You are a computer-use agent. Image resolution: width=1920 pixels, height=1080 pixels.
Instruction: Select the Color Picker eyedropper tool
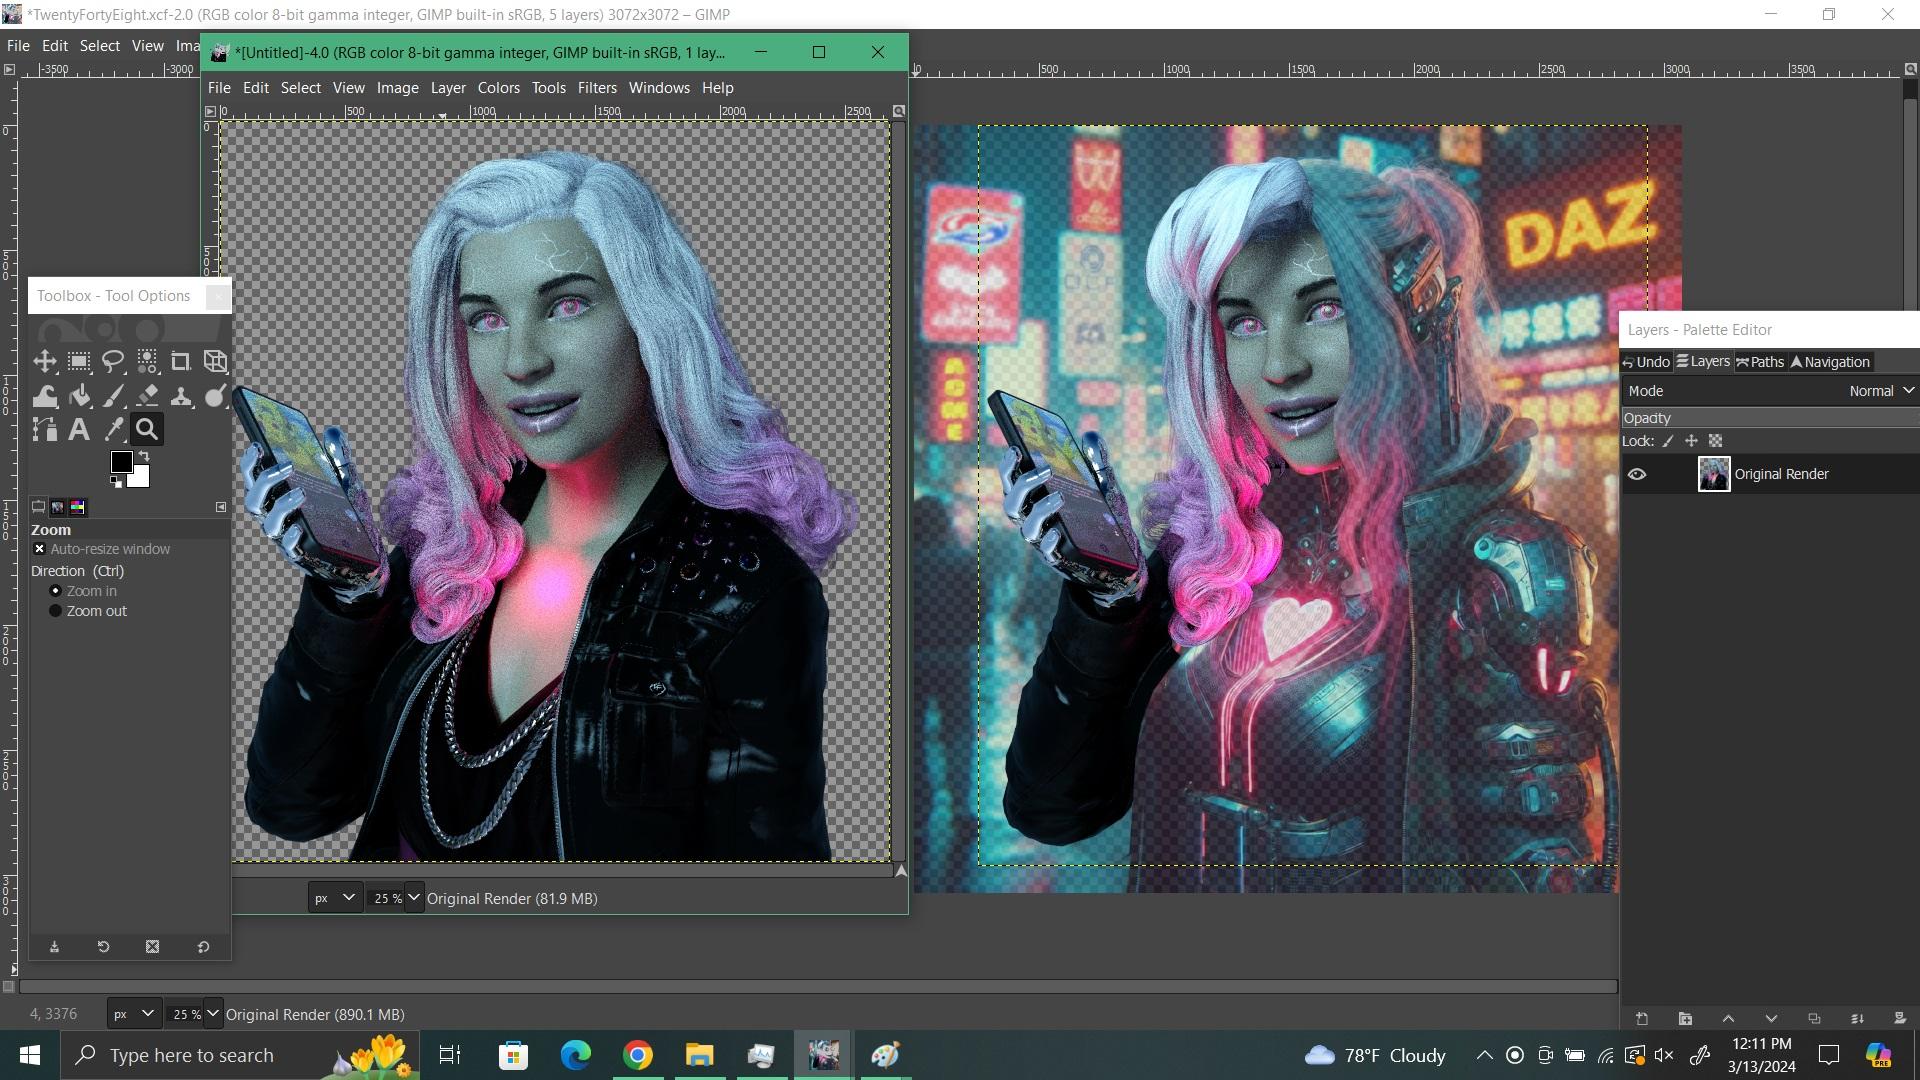[113, 430]
